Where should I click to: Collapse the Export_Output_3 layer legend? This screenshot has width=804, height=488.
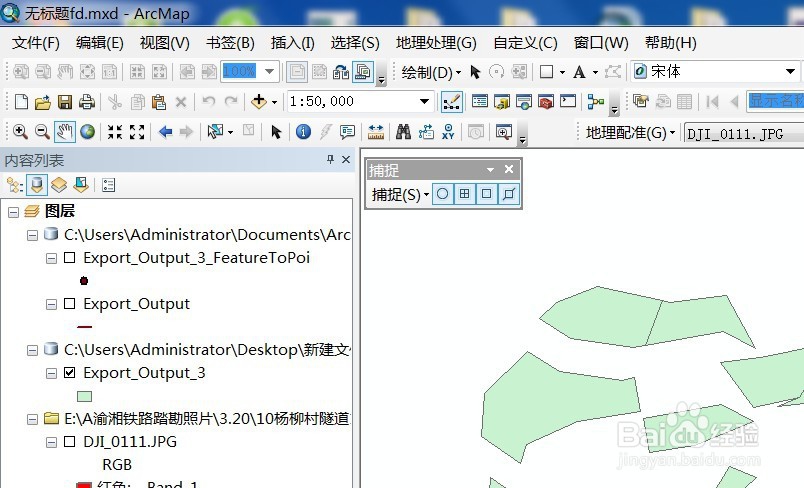pos(51,373)
